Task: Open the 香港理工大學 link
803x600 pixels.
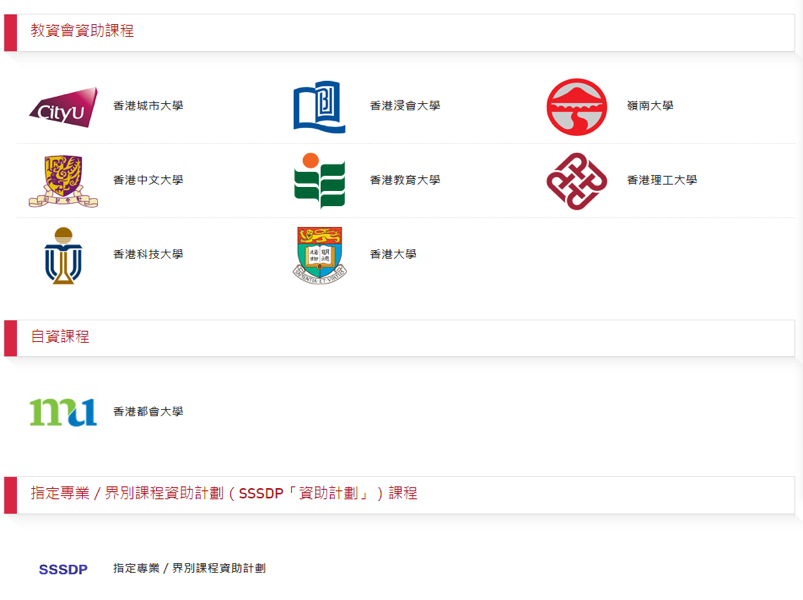Action: [x=662, y=180]
